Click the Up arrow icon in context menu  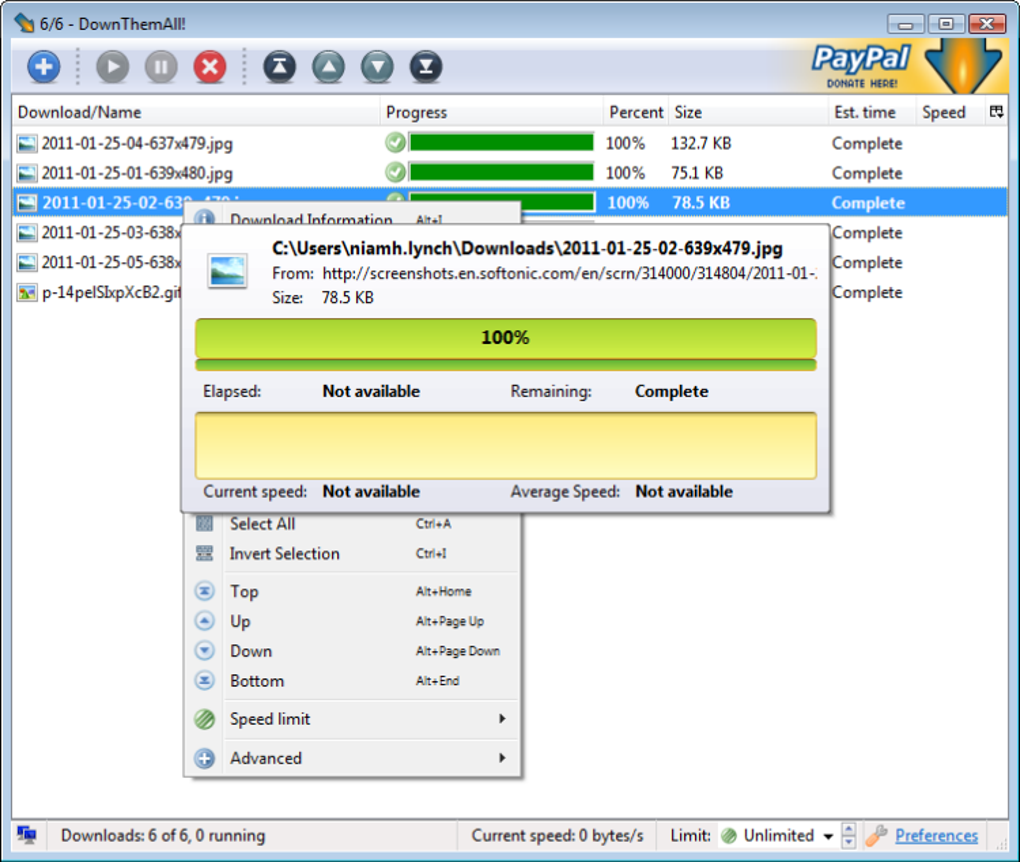(204, 621)
